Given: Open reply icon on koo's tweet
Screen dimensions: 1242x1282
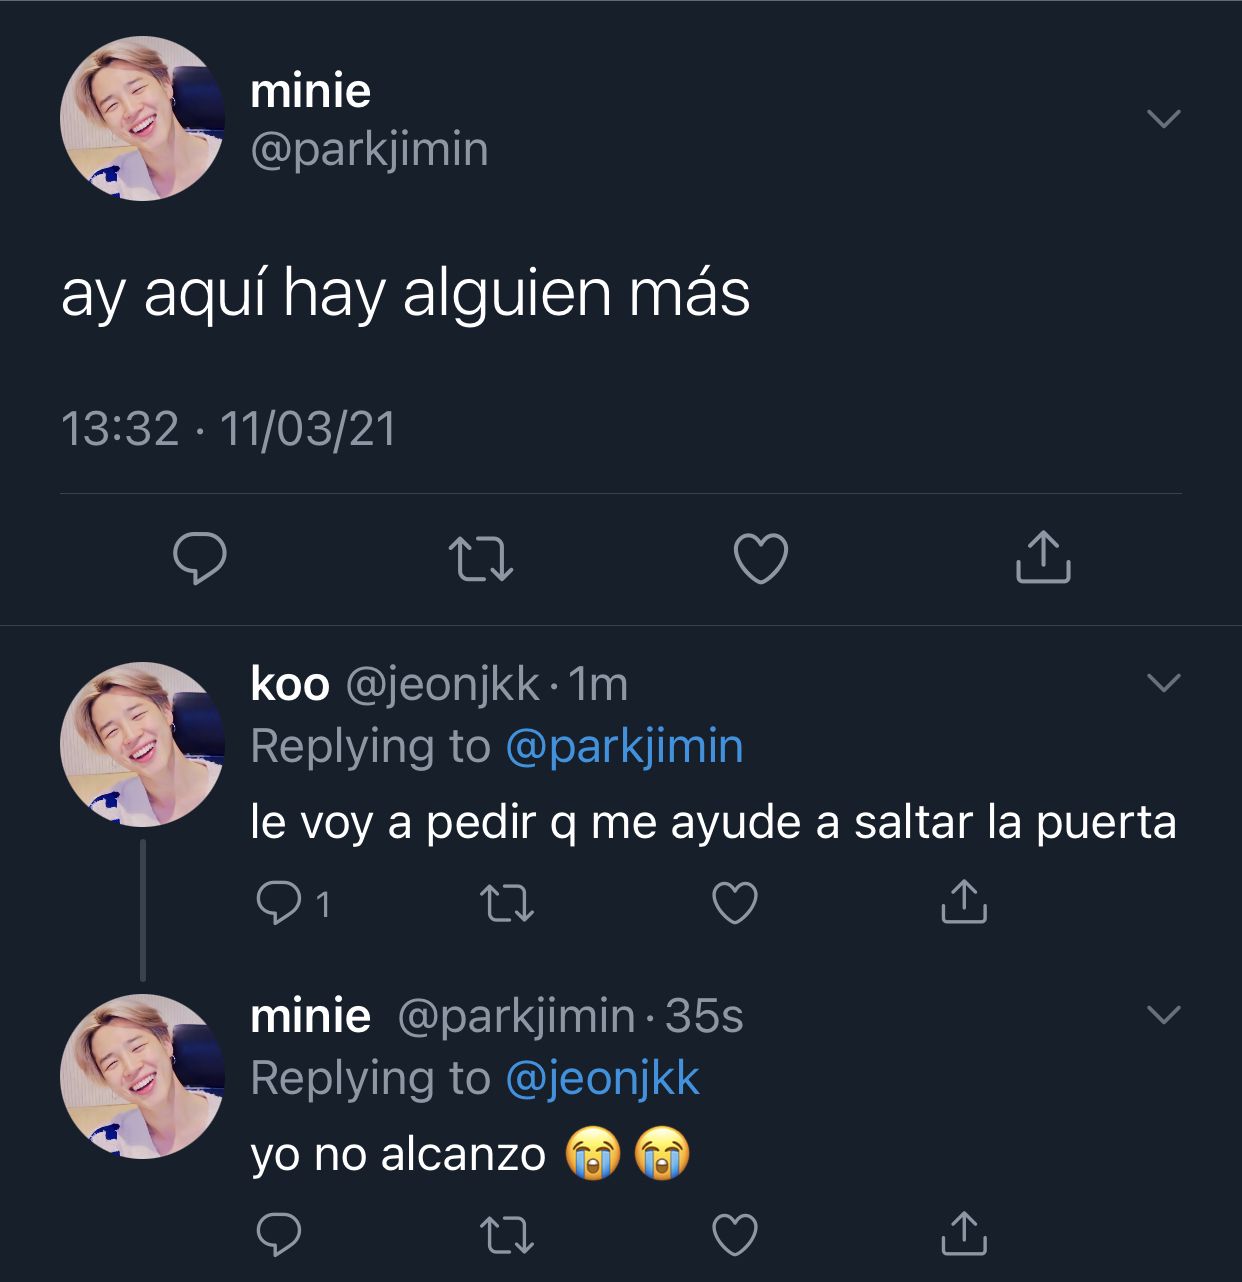Looking at the screenshot, I should click(278, 903).
